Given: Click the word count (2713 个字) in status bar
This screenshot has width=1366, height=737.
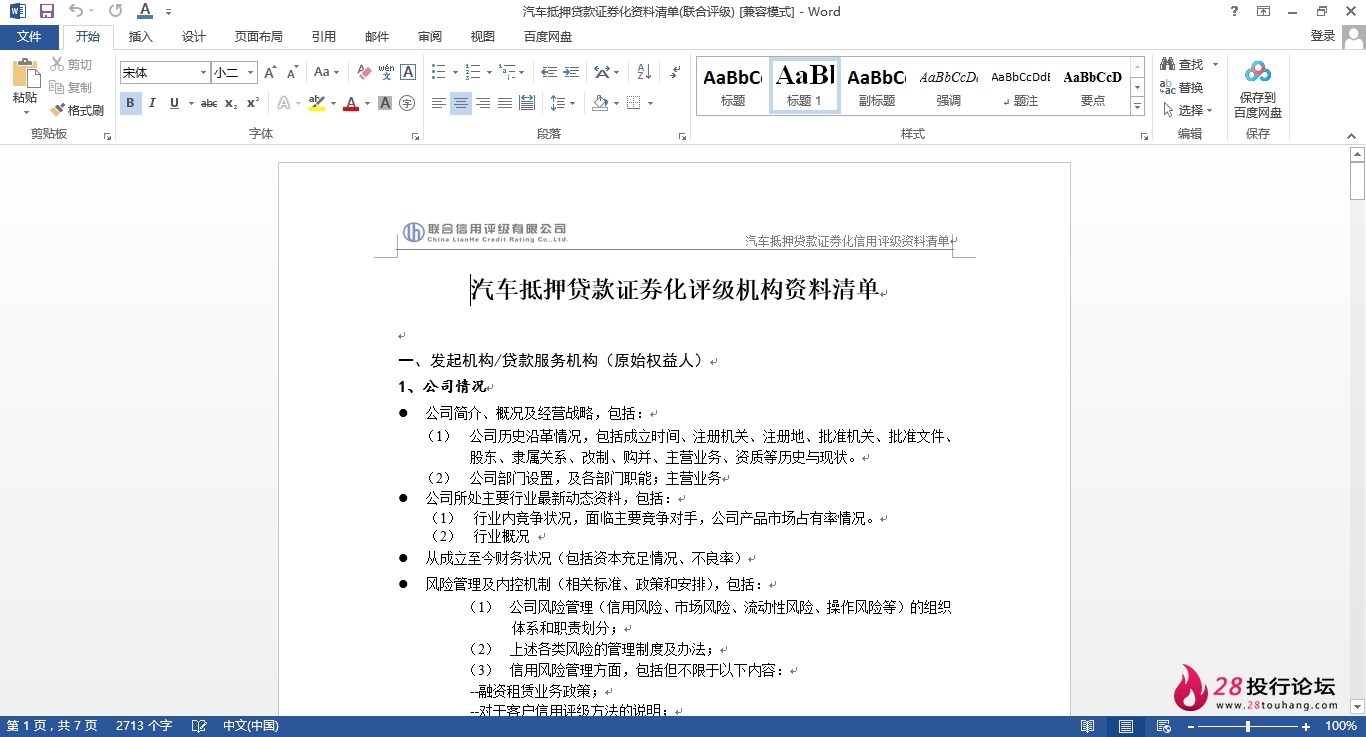Looking at the screenshot, I should tap(144, 726).
